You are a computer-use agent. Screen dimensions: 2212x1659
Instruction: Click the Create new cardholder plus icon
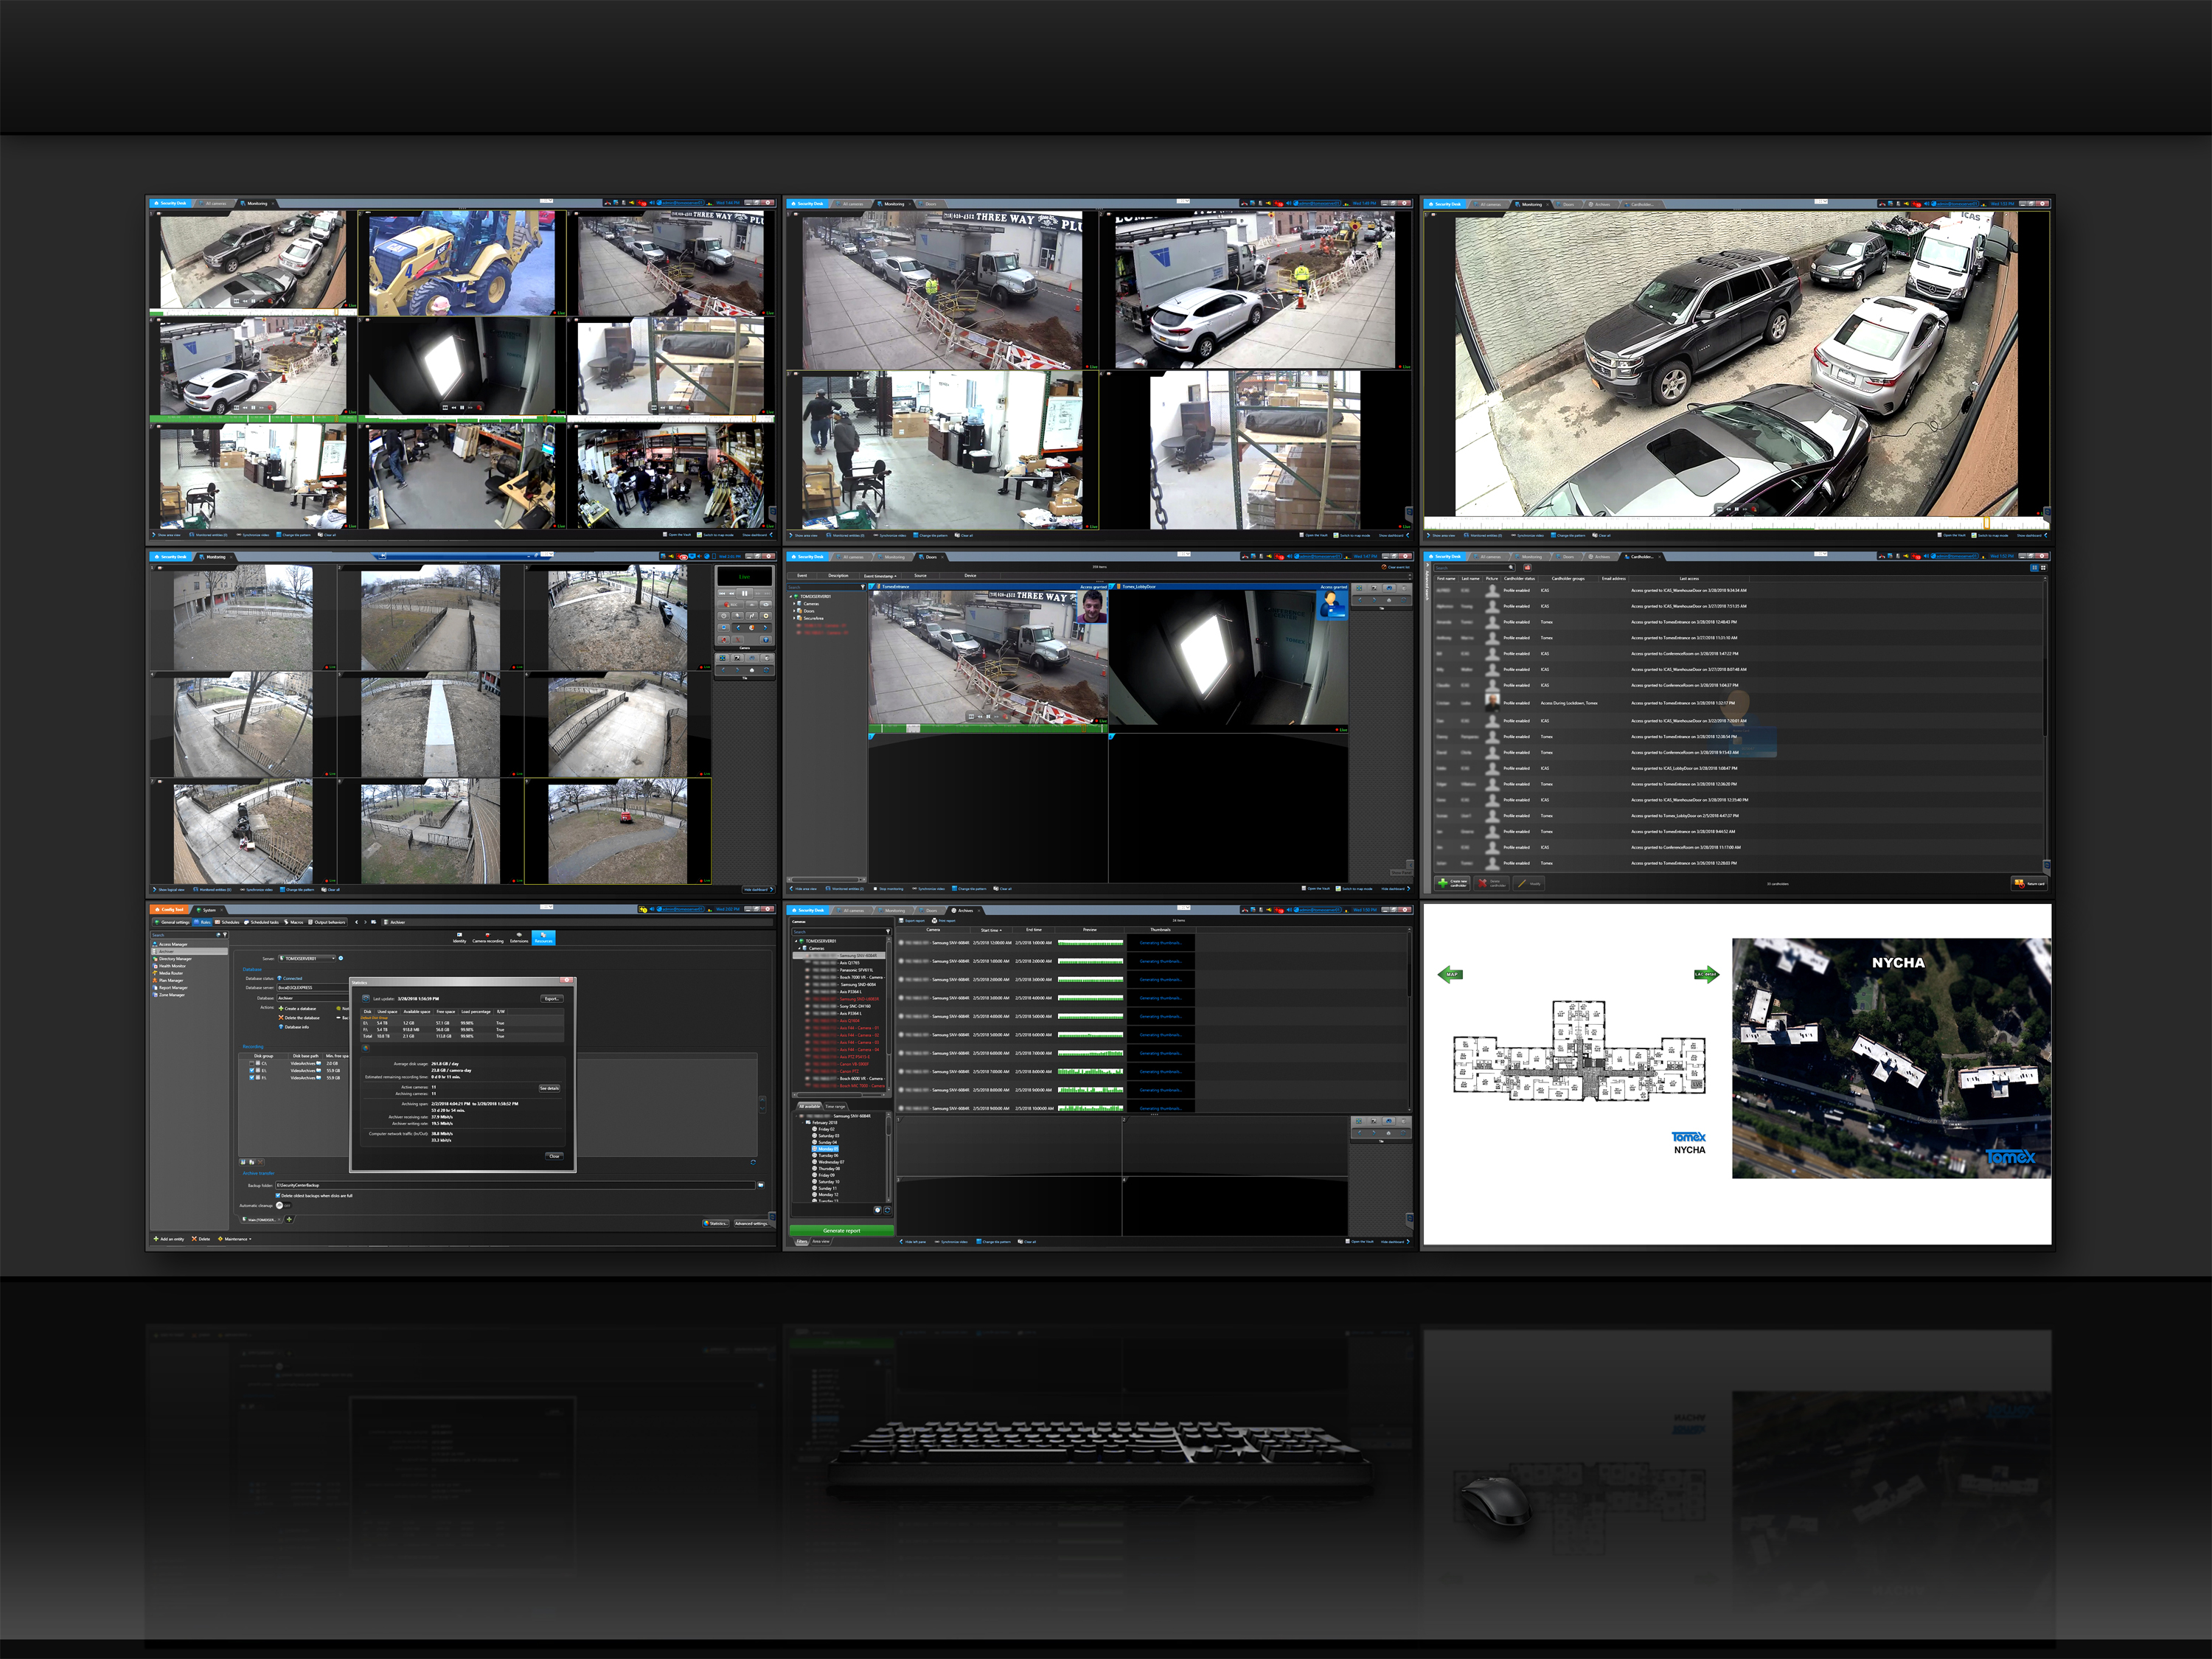pyautogui.click(x=1443, y=884)
